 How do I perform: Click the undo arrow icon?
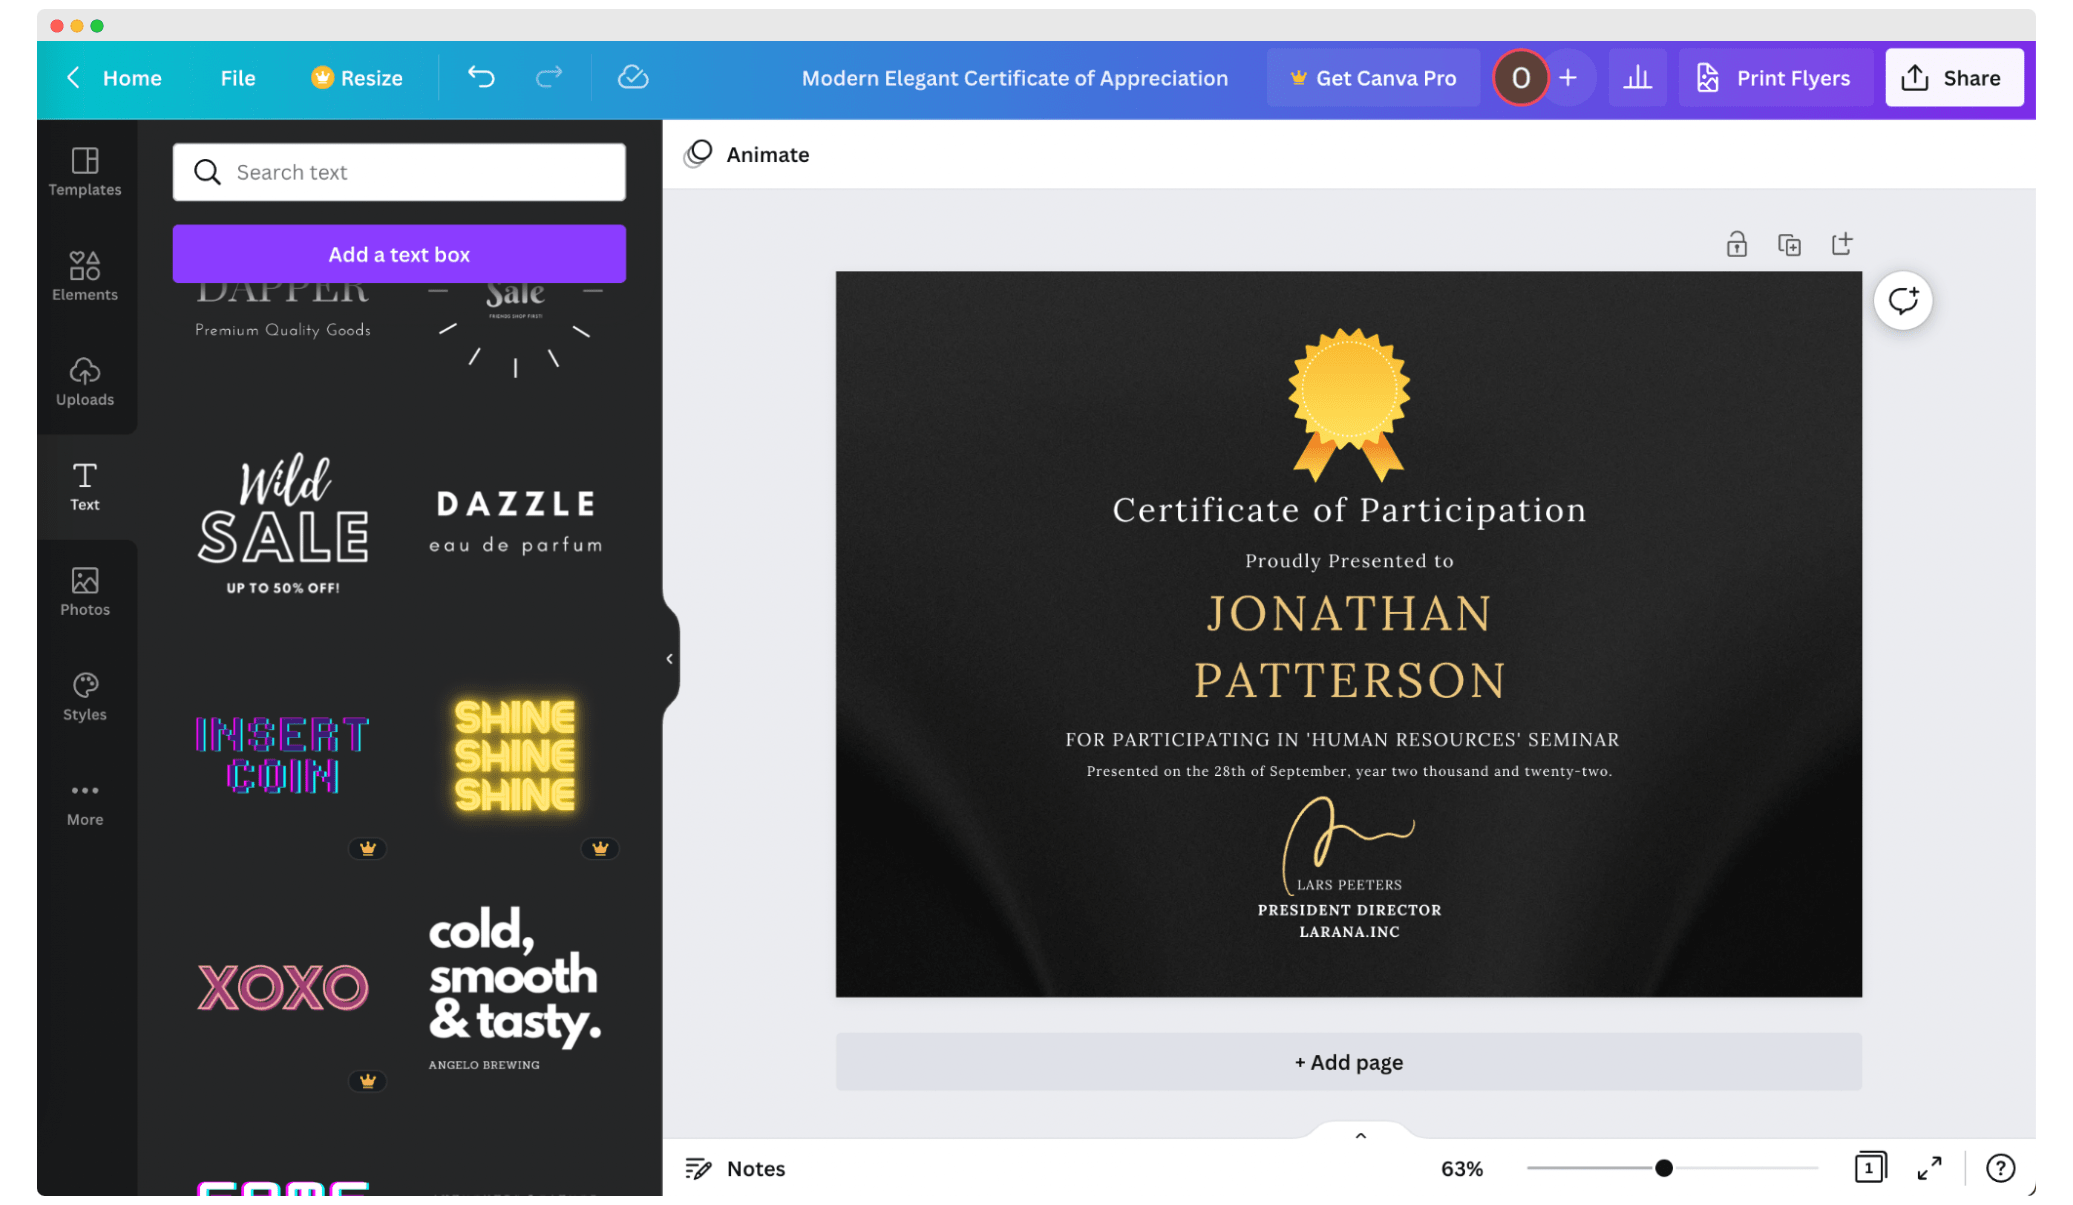(481, 77)
